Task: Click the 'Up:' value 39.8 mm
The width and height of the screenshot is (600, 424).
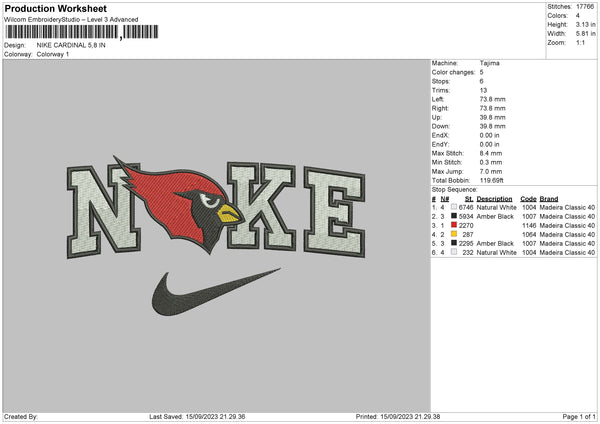Action: (x=492, y=117)
